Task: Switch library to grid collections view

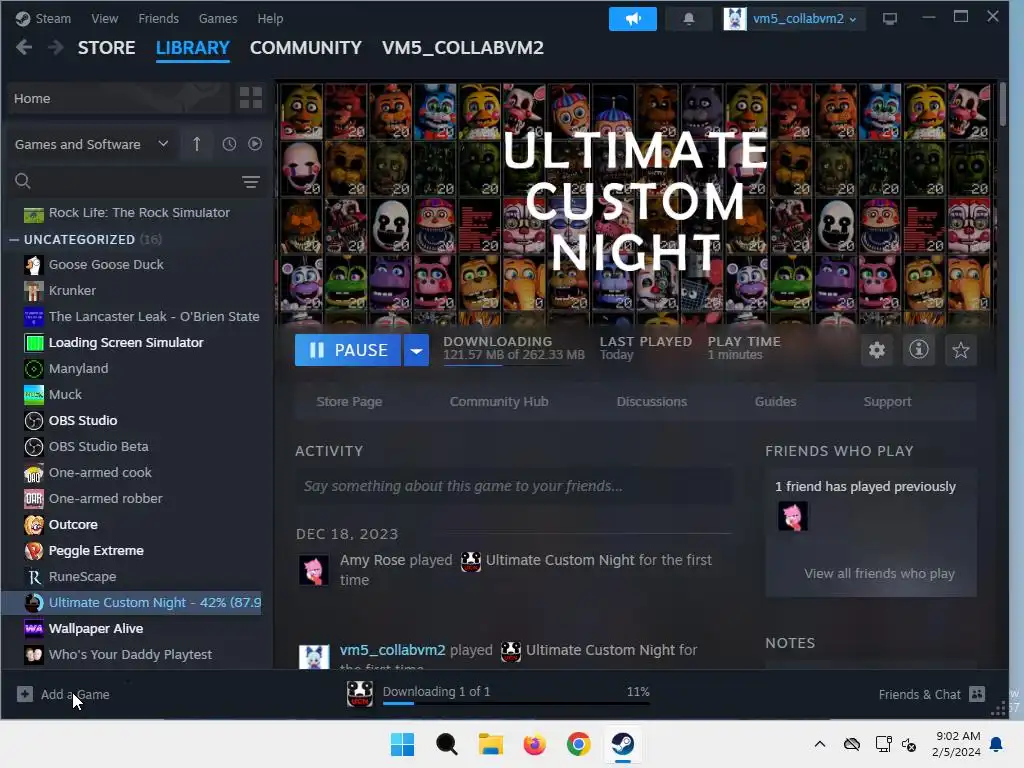Action: click(251, 98)
